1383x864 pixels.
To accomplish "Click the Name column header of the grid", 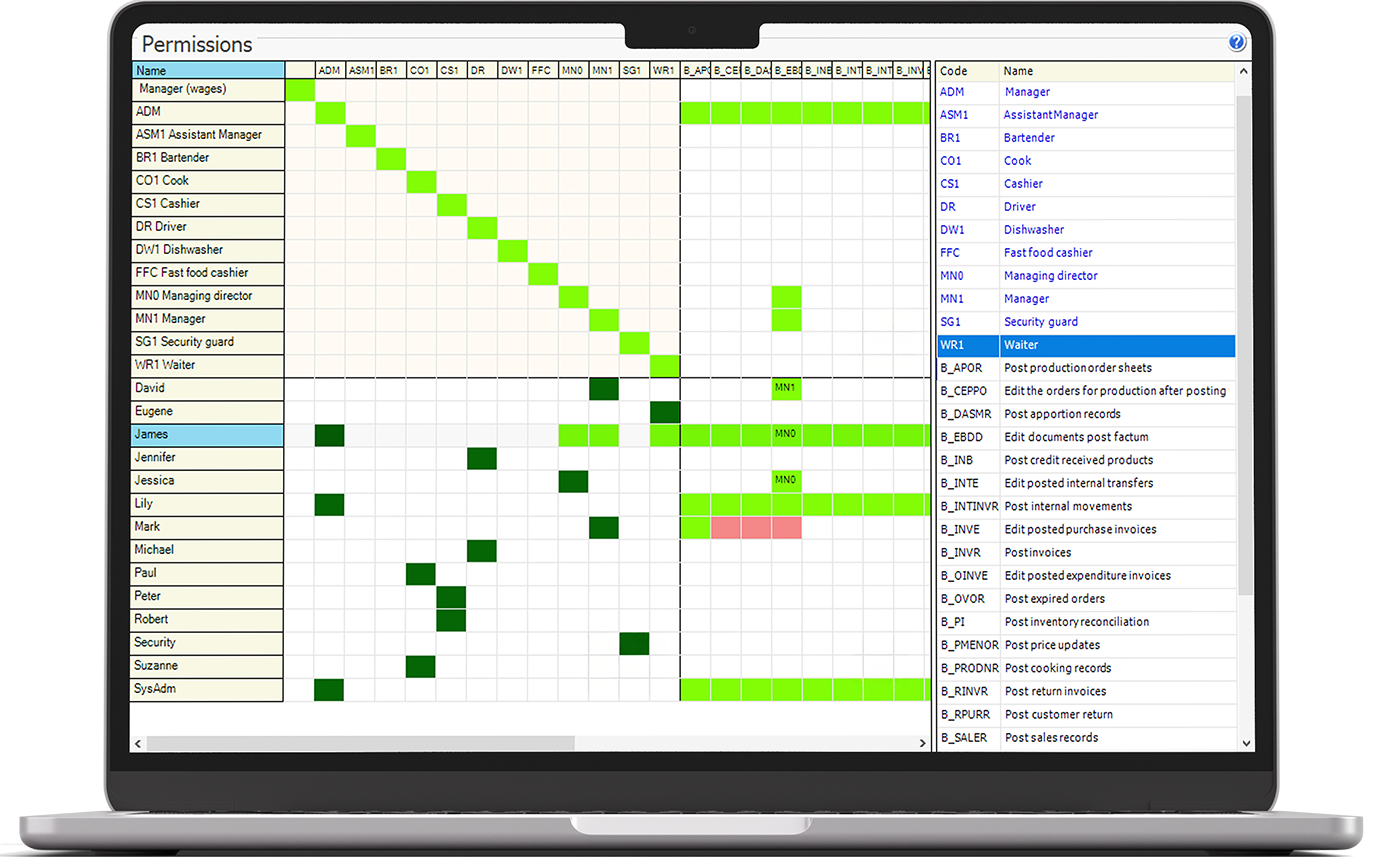I will (x=207, y=70).
